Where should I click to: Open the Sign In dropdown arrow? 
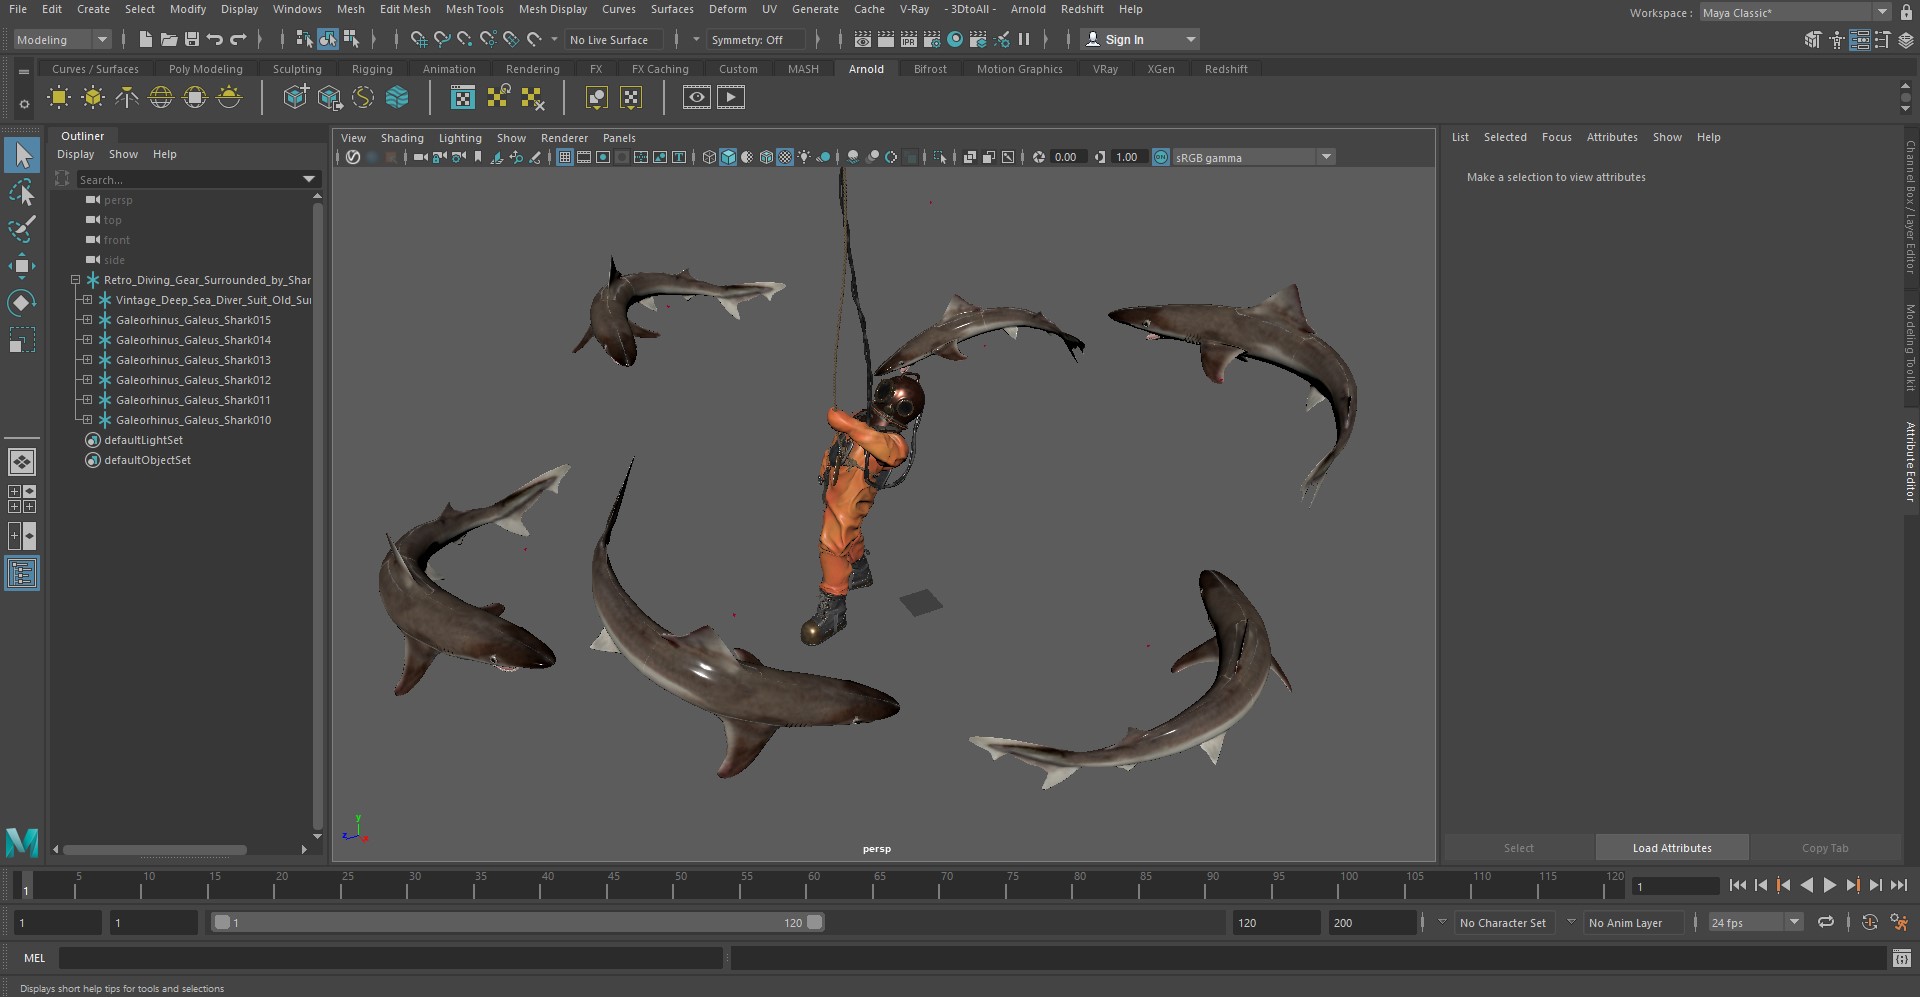(x=1190, y=39)
